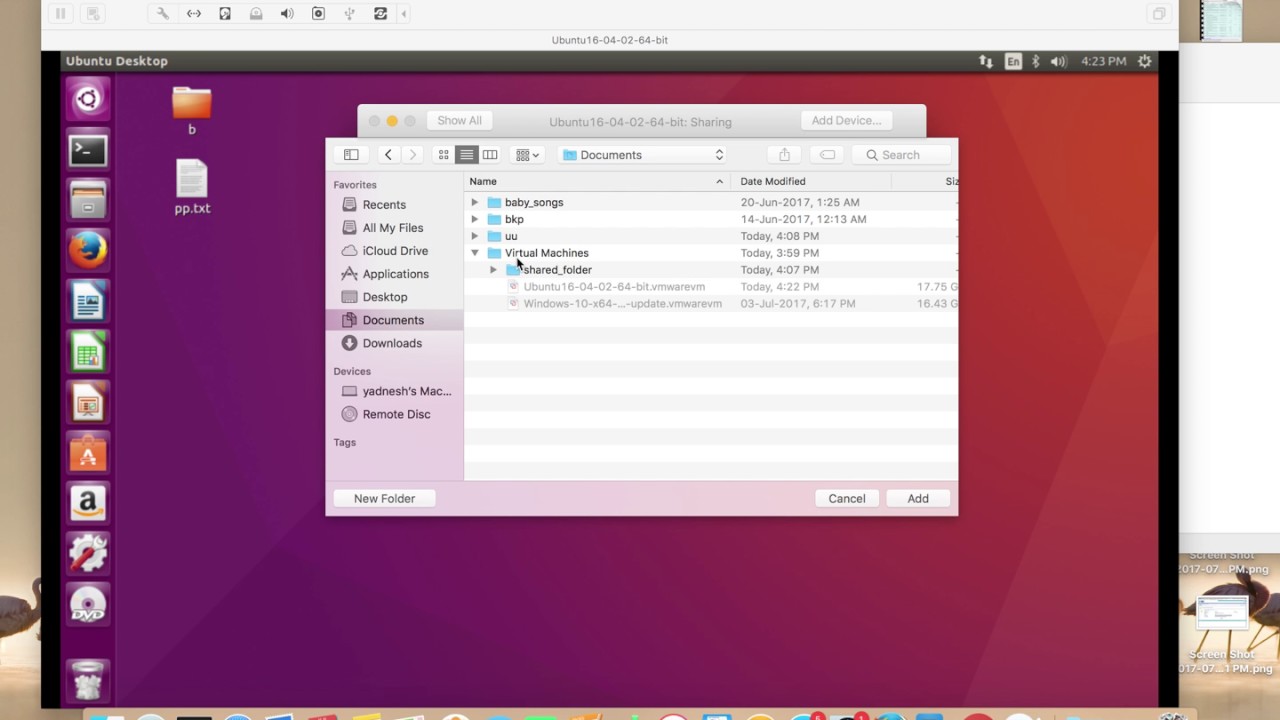Image resolution: width=1280 pixels, height=720 pixels.
Task: Open LibreOffice Writer in launcher
Action: [x=88, y=301]
